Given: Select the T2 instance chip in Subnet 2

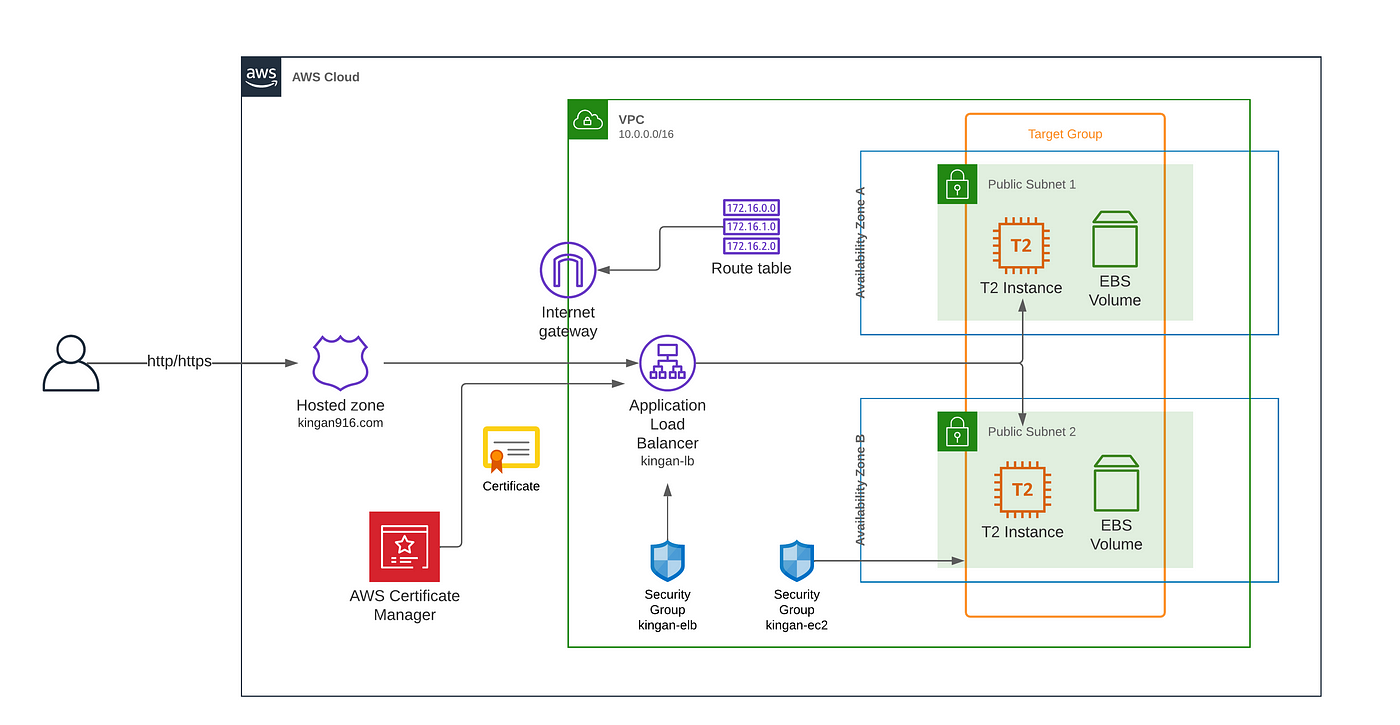Looking at the screenshot, I should 1021,489.
